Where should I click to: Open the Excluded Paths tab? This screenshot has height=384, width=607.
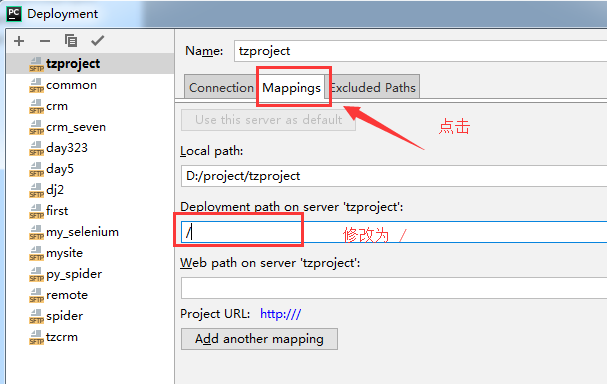coord(372,87)
